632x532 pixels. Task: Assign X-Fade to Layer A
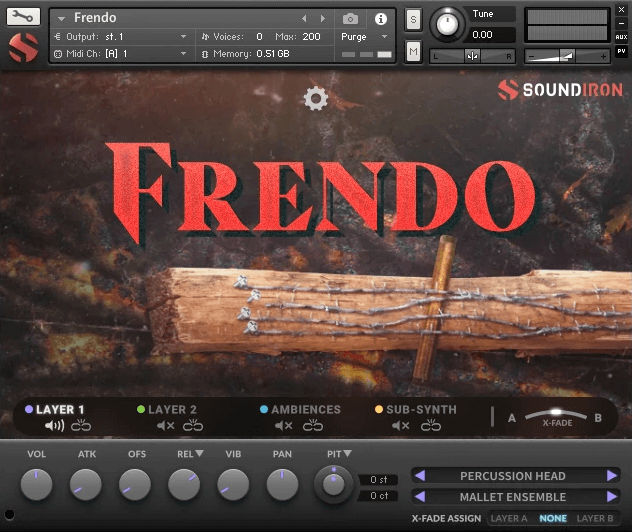508,518
